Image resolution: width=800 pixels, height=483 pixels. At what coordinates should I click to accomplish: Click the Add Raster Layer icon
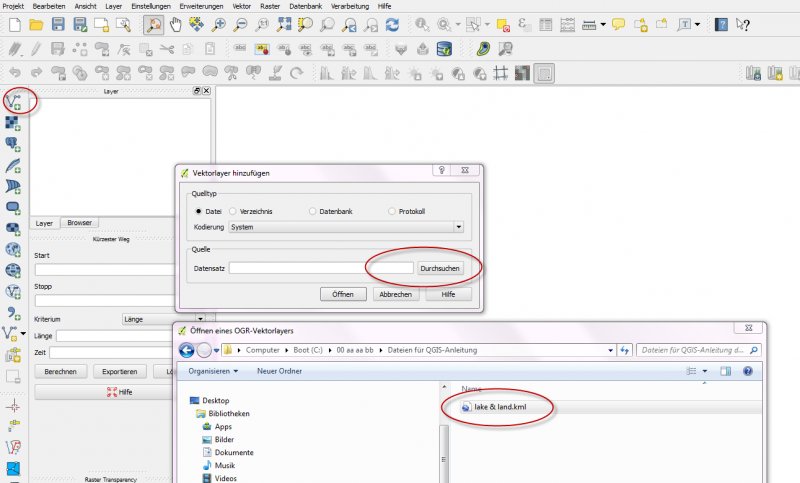(x=13, y=122)
